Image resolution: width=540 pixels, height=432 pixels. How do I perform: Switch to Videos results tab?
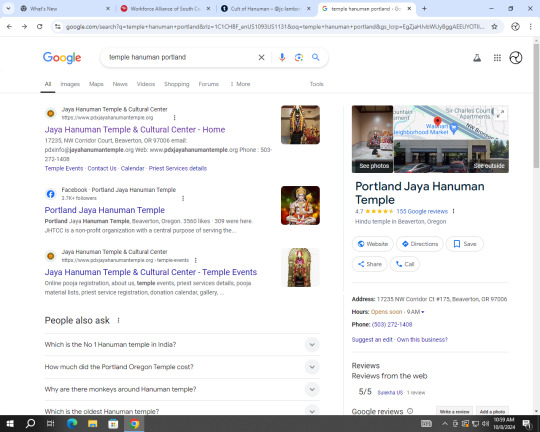146,84
